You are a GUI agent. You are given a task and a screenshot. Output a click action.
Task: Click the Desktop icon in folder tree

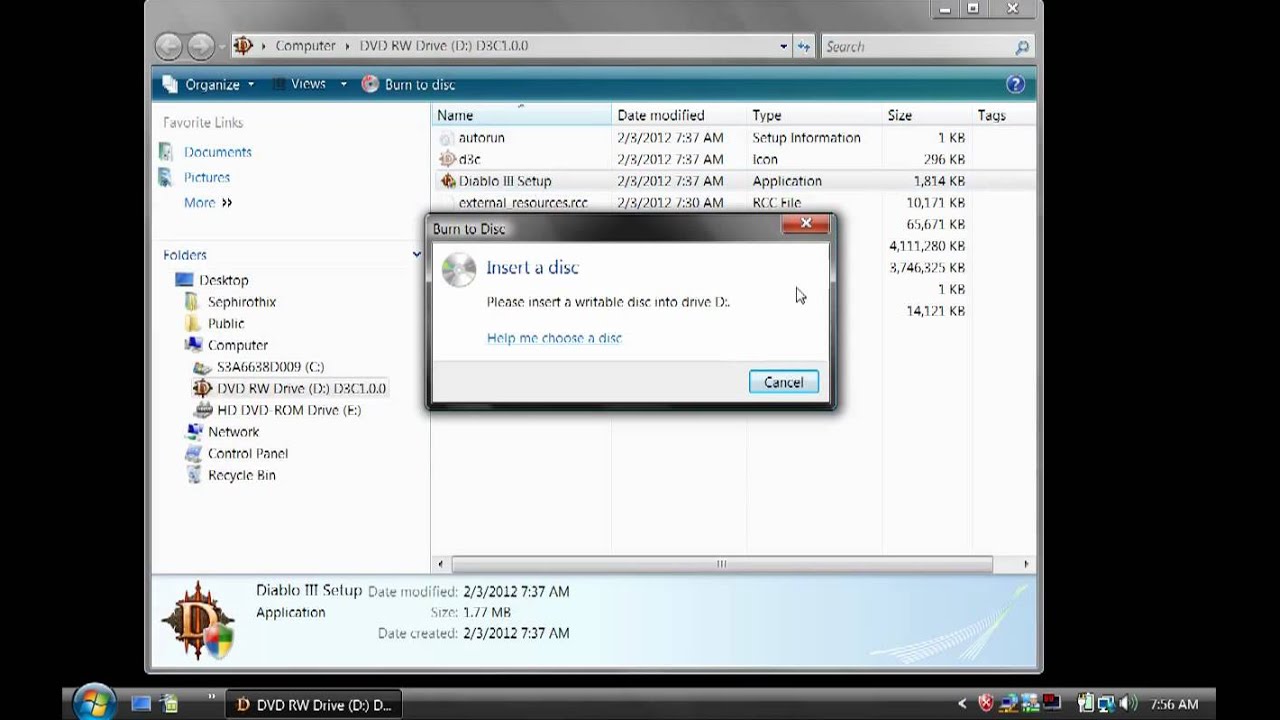tap(184, 280)
